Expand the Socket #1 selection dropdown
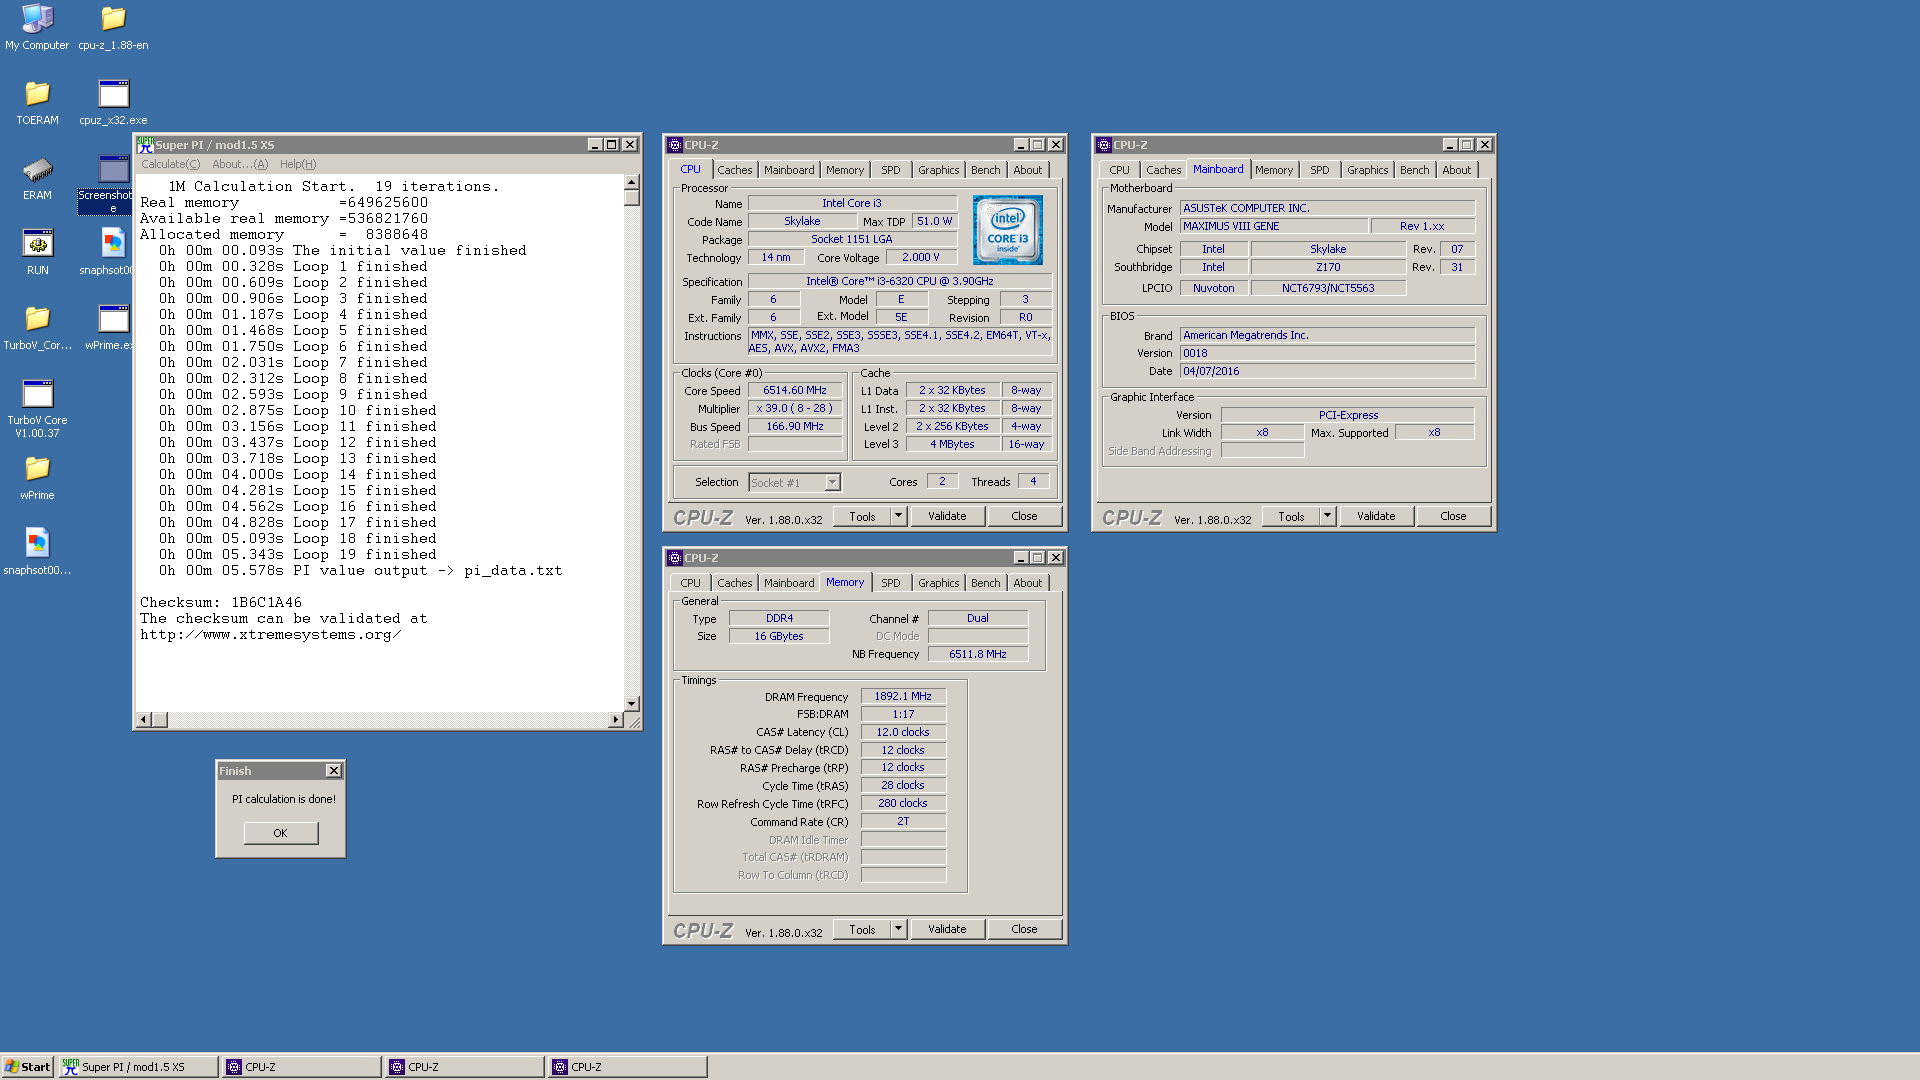Screen dimensions: 1920x1080 tap(832, 483)
